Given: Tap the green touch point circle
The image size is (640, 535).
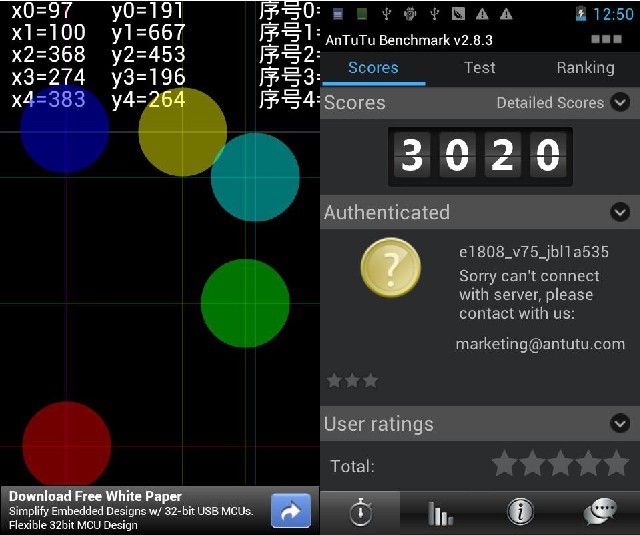Looking at the screenshot, I should (245, 303).
